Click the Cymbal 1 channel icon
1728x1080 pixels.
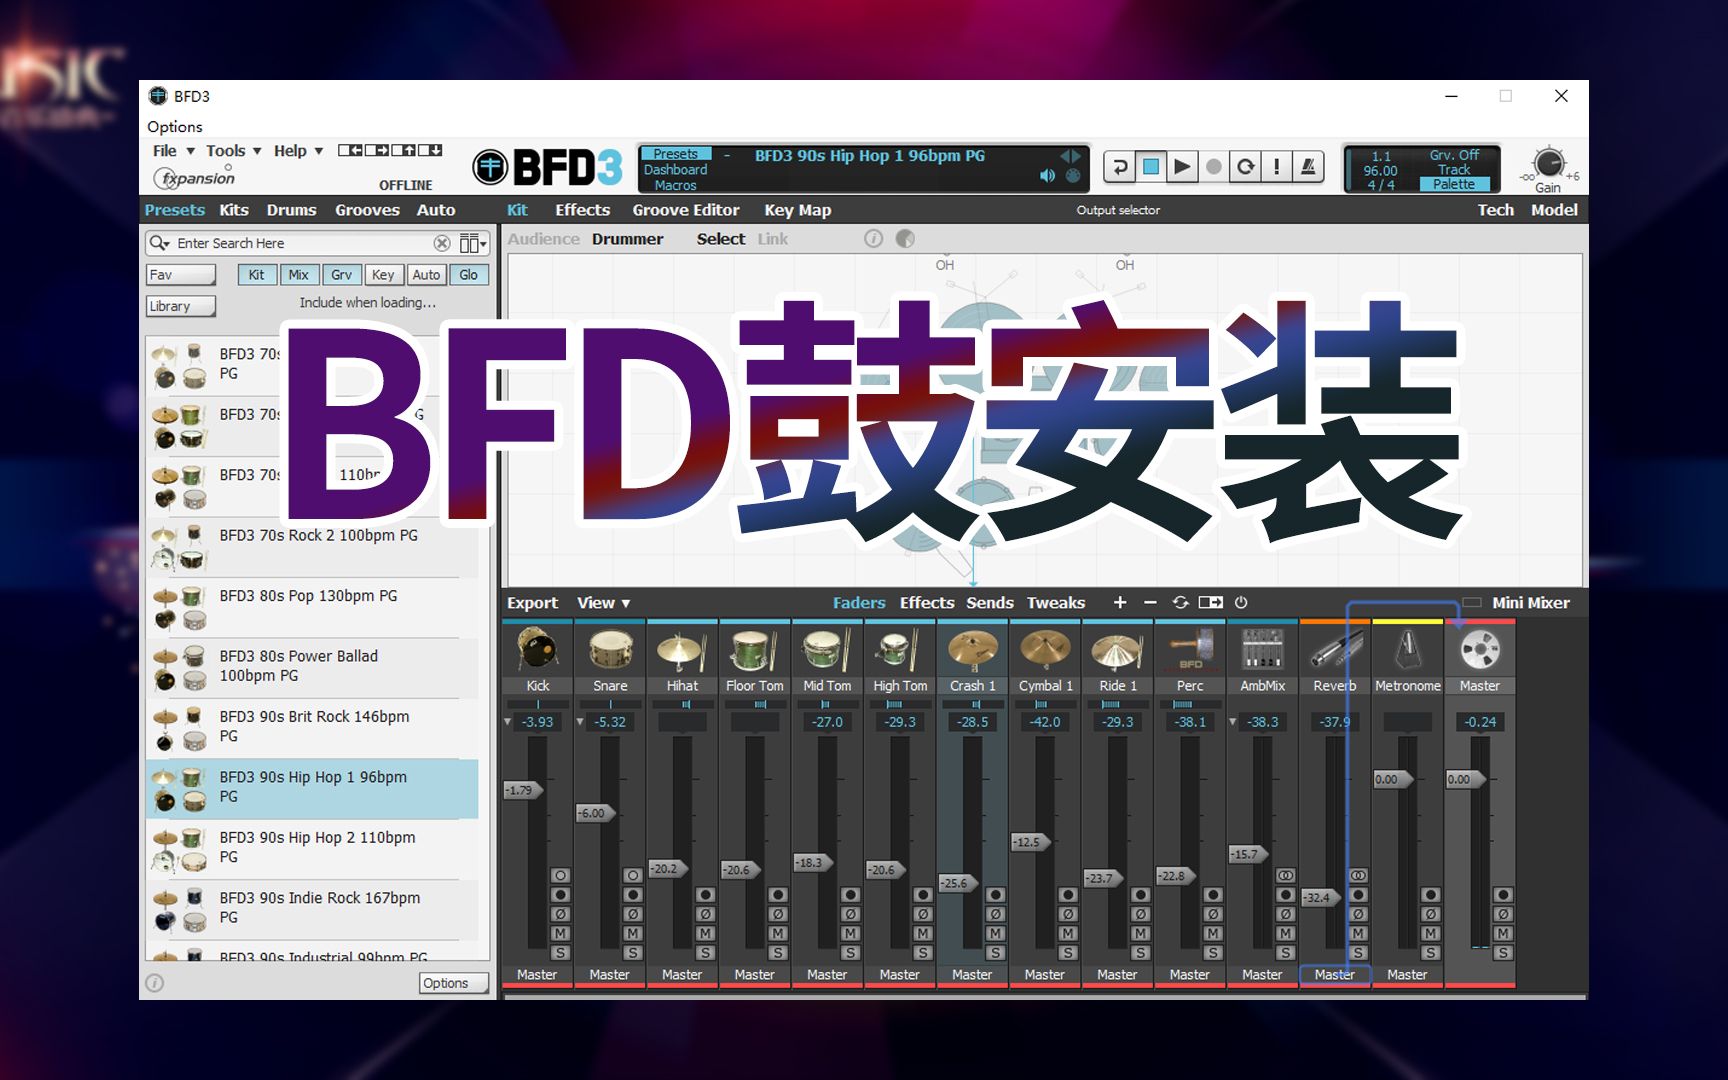click(x=1045, y=650)
